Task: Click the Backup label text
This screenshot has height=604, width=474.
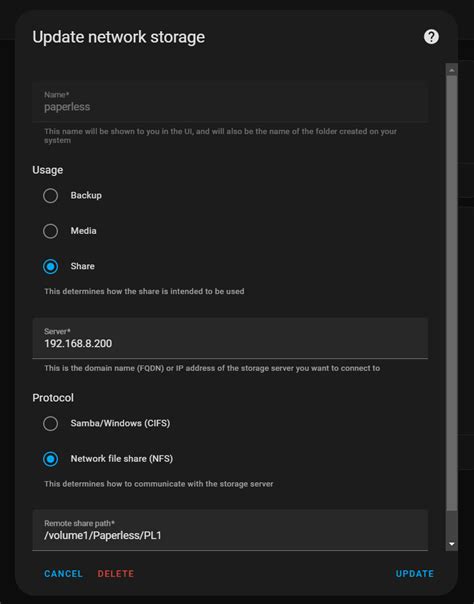Action: click(x=86, y=195)
